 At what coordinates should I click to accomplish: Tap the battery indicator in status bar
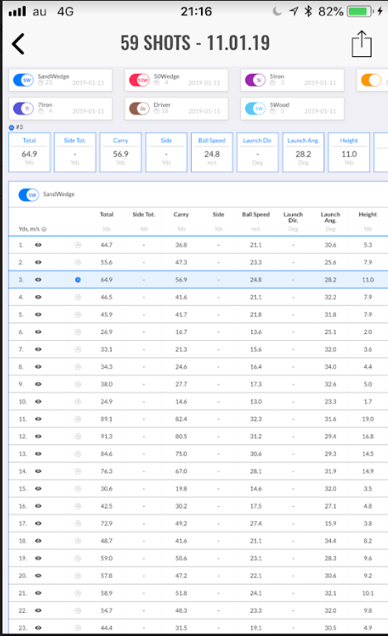(359, 11)
